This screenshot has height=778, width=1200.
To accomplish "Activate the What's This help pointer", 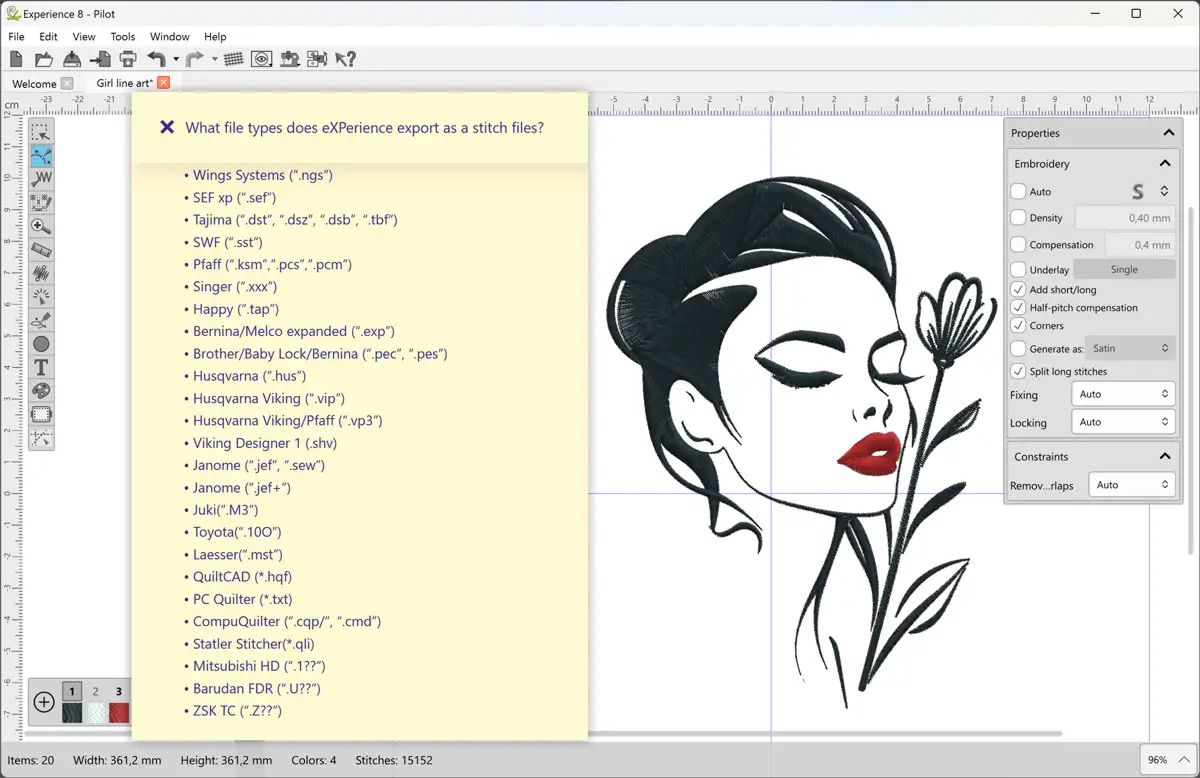I will pyautogui.click(x=346, y=60).
